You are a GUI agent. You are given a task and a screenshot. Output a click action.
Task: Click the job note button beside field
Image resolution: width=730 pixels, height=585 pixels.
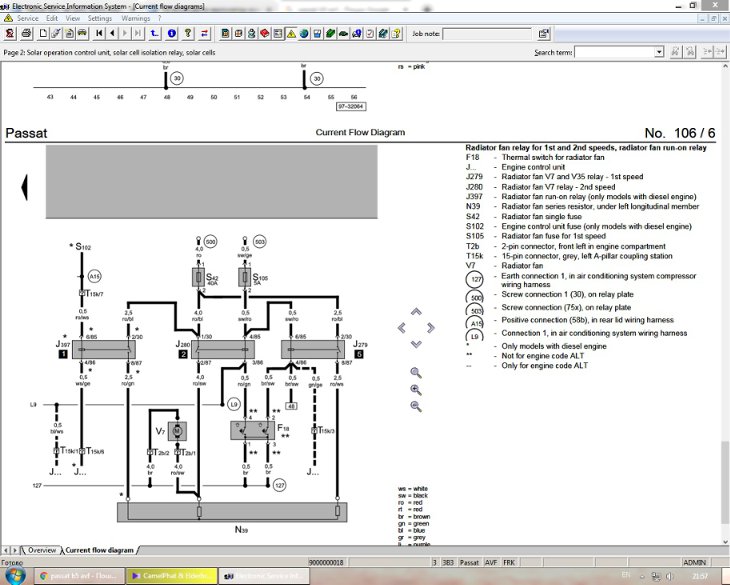(x=543, y=34)
